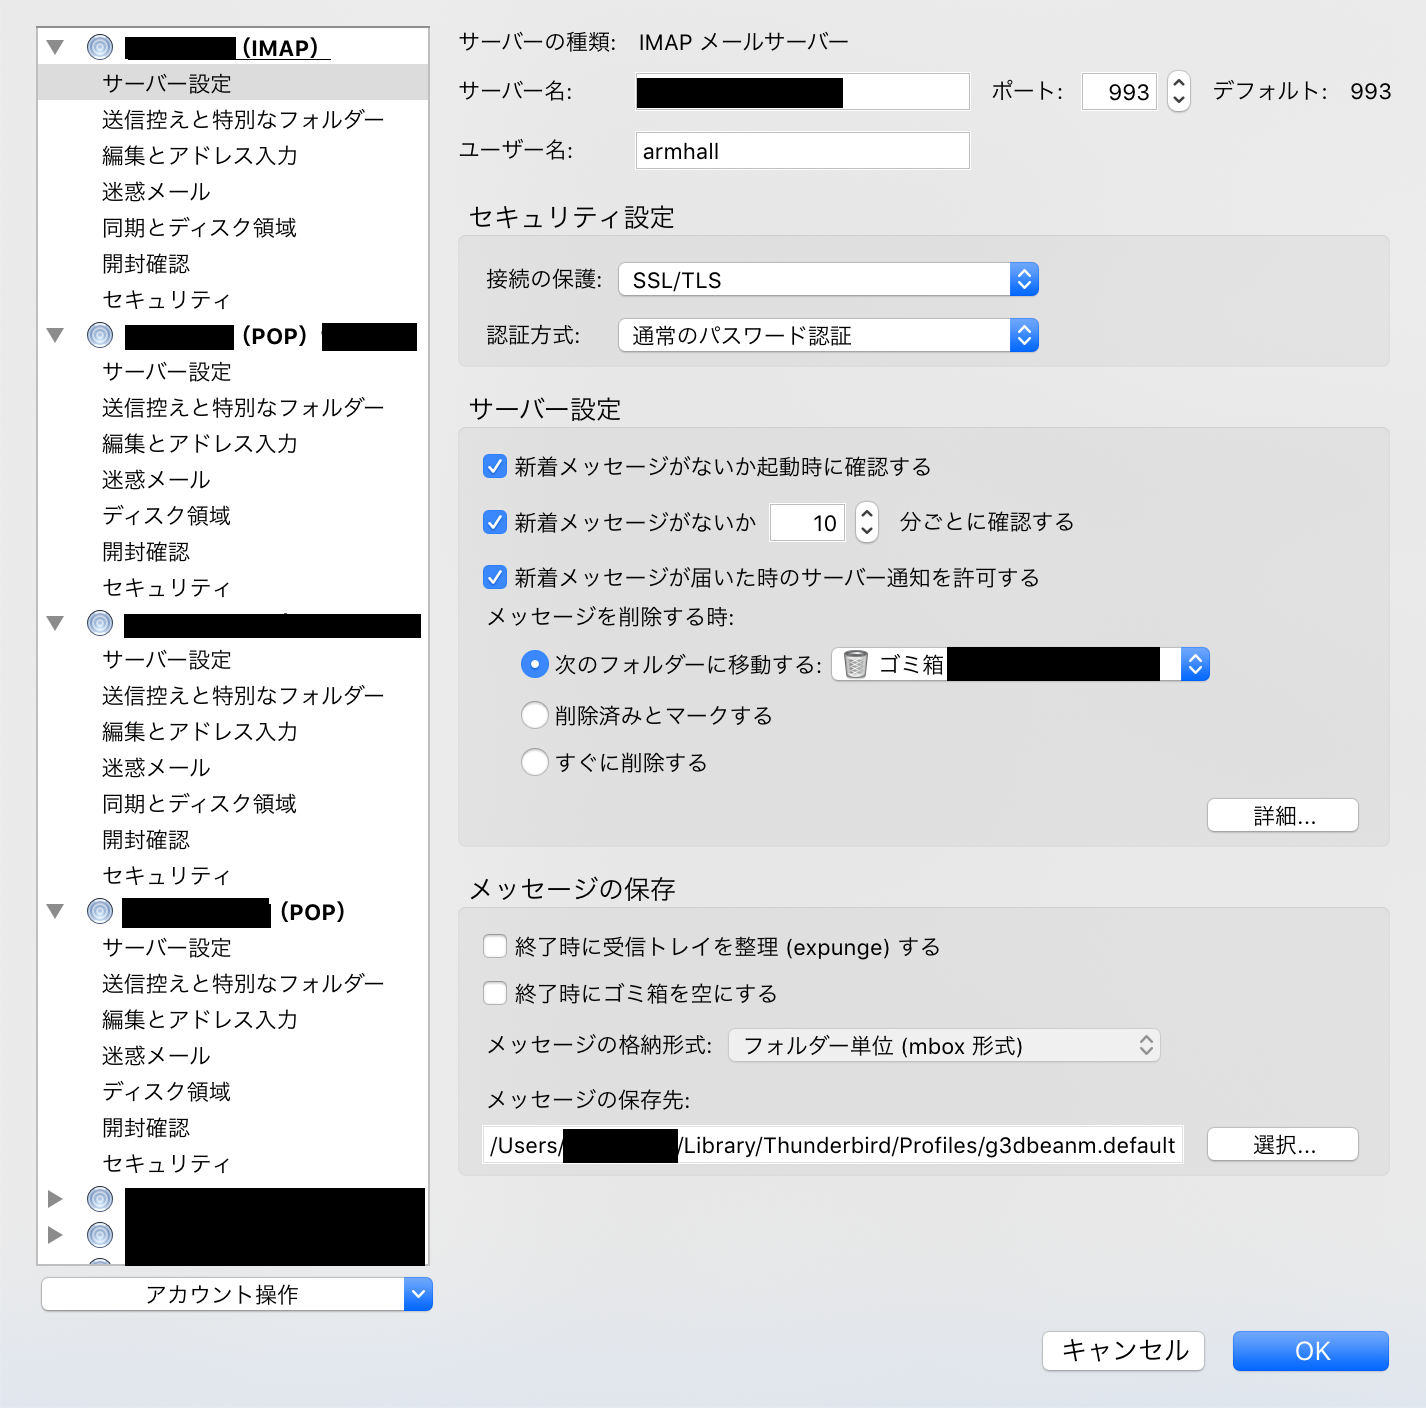
Task: Click the minutes interval stepper arrows
Action: click(867, 522)
